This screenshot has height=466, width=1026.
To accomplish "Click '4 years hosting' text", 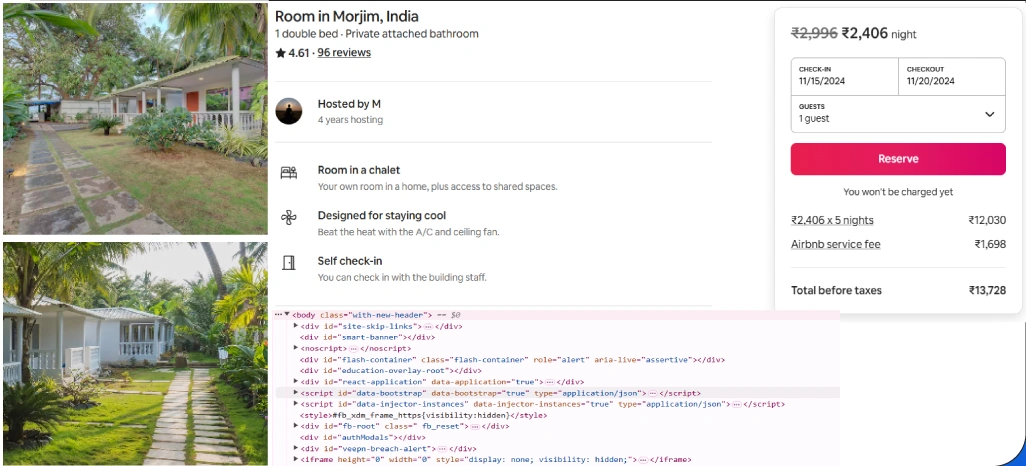I will tap(350, 120).
